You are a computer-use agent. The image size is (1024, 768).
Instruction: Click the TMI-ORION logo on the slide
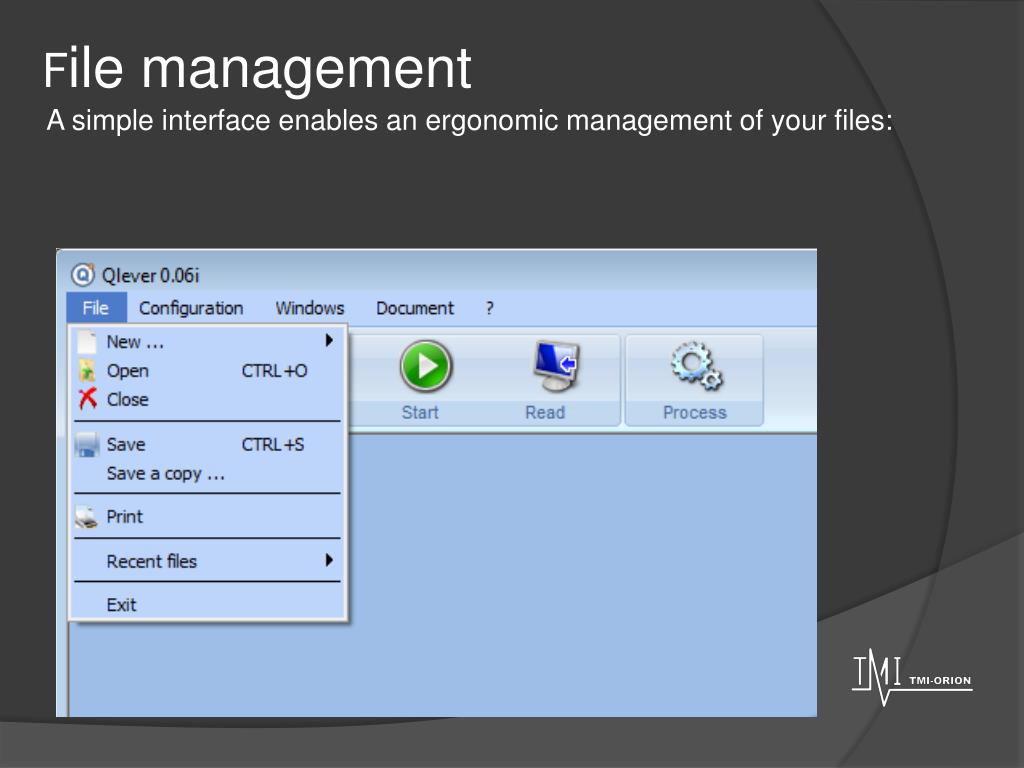[912, 677]
